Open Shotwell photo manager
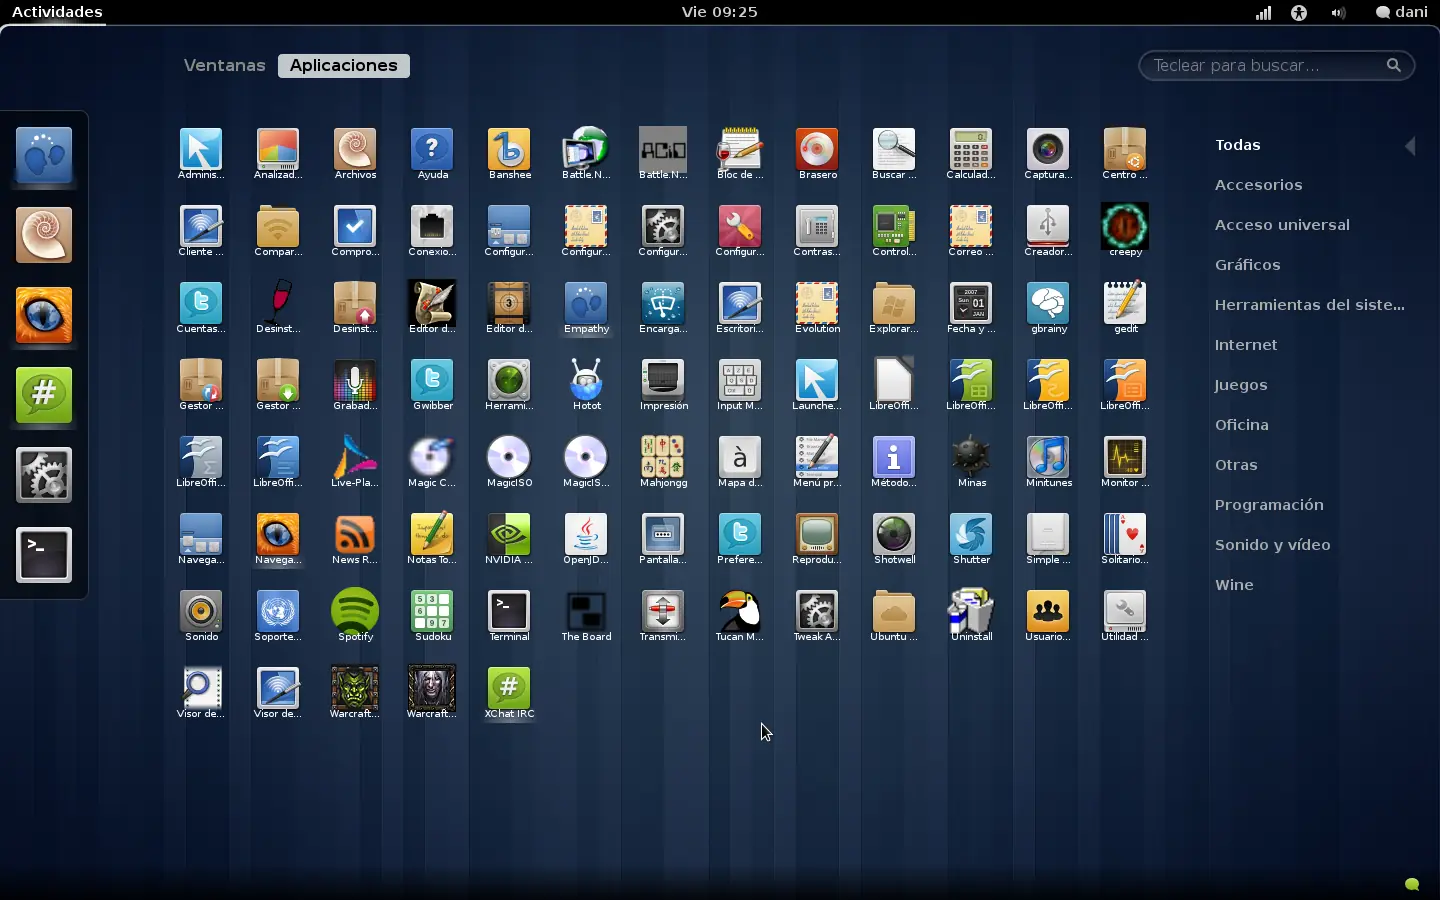The width and height of the screenshot is (1440, 900). pos(894,539)
